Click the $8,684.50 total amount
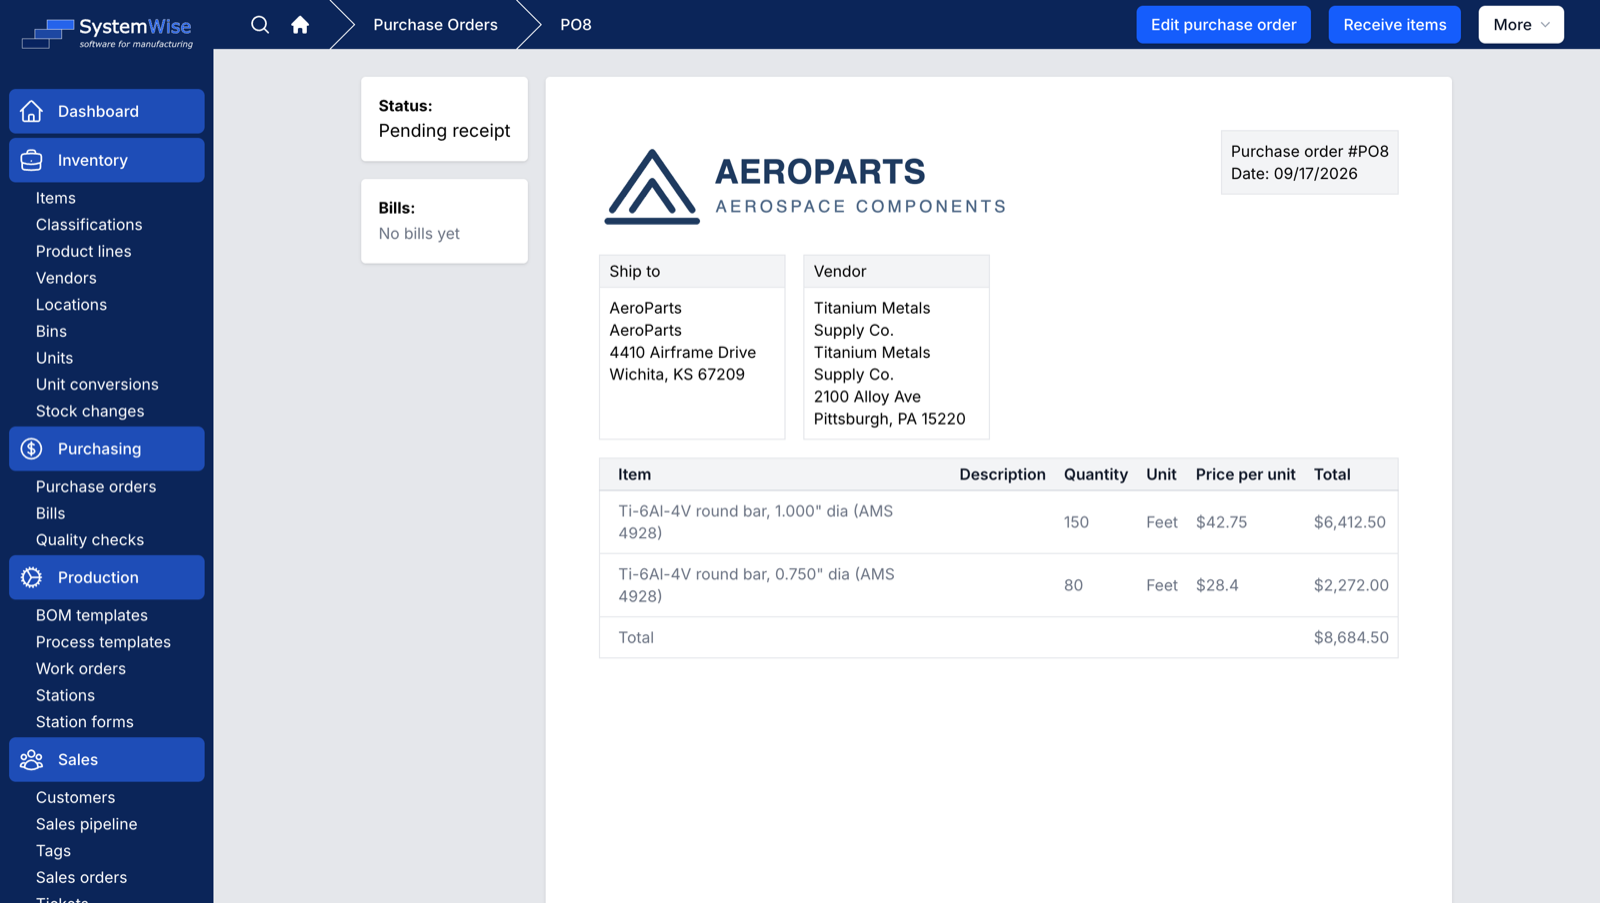Image resolution: width=1600 pixels, height=903 pixels. click(x=1351, y=637)
